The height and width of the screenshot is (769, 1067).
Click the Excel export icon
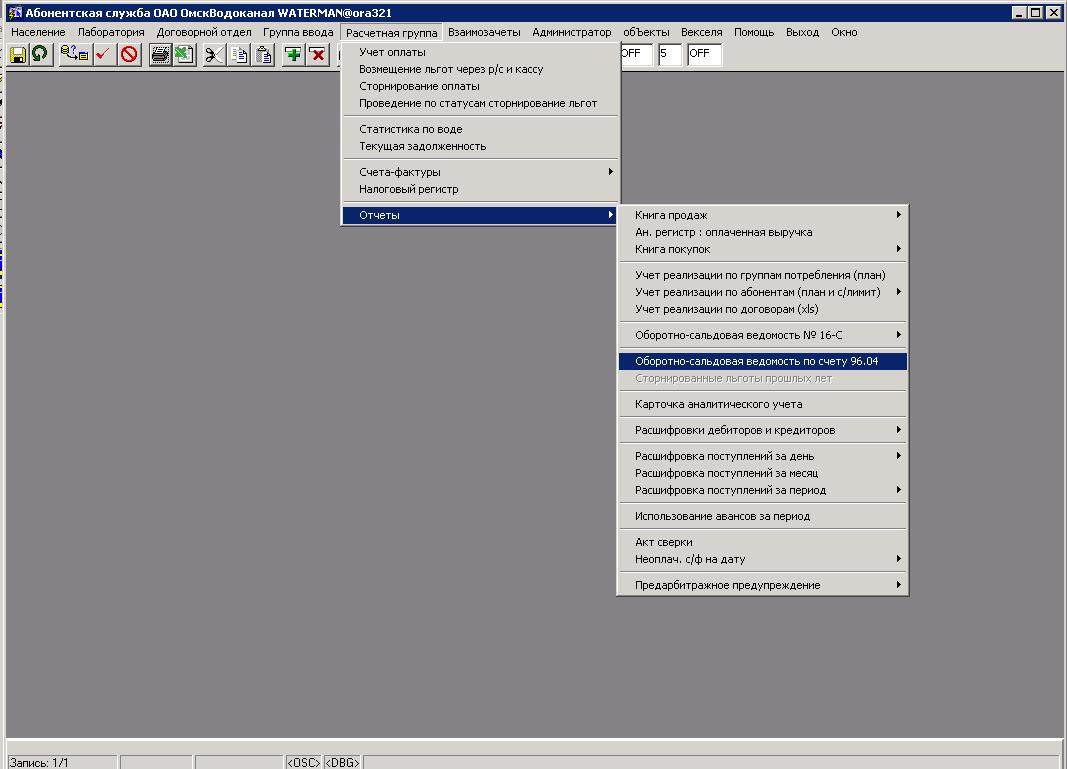(184, 54)
